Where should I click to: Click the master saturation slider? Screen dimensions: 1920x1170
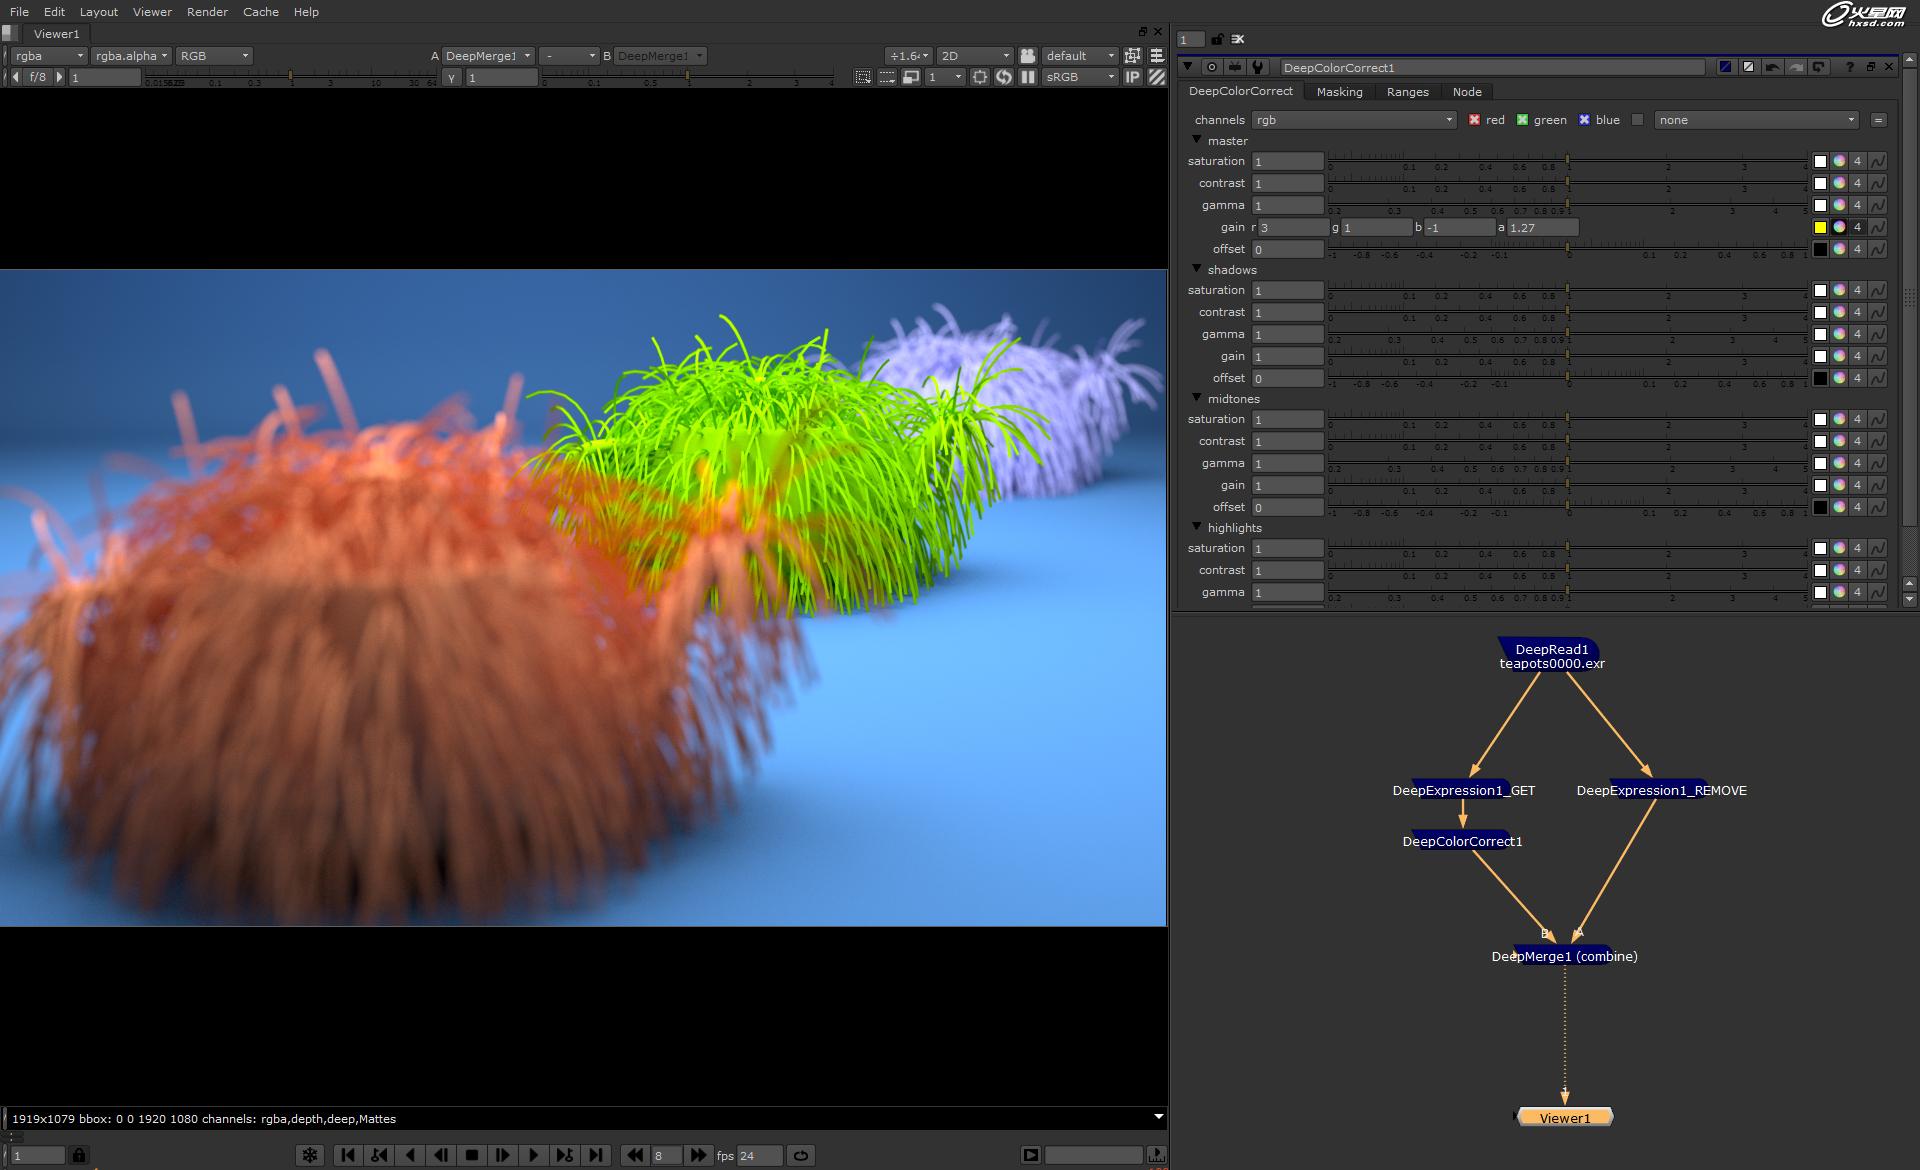[1567, 161]
